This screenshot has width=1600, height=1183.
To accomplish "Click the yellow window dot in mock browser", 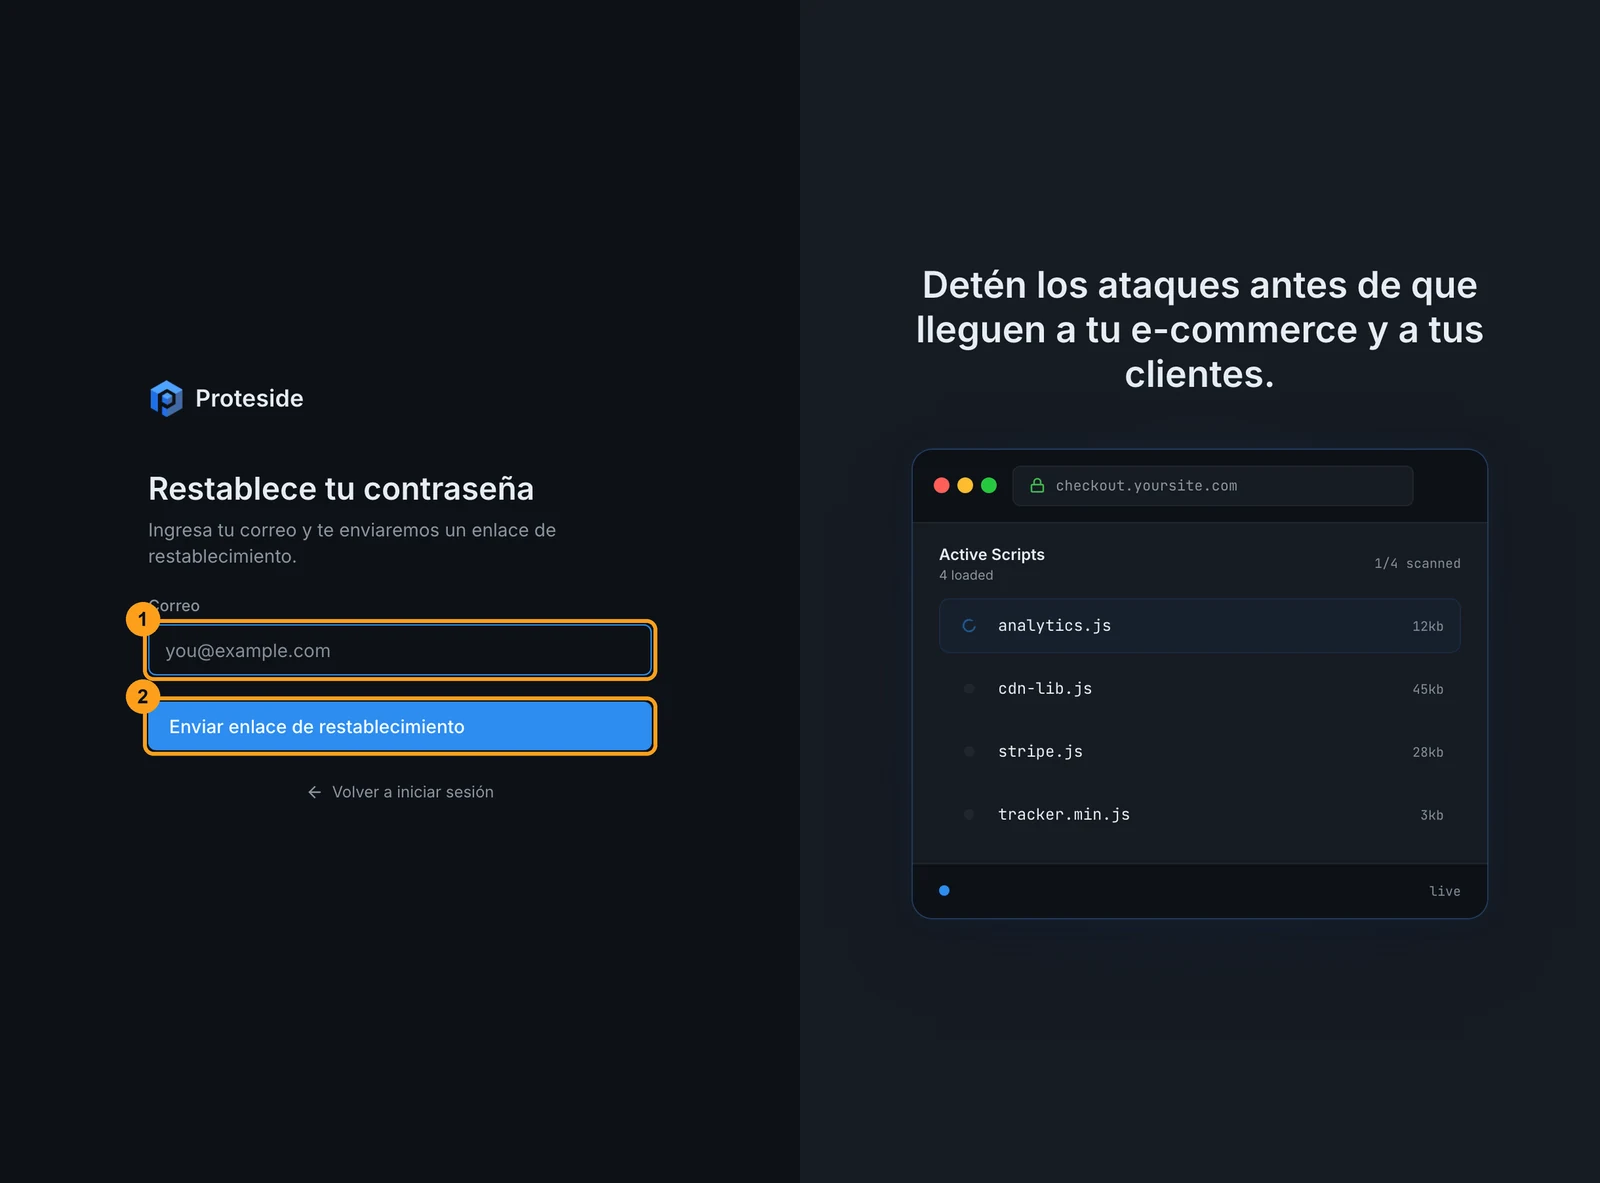I will [x=965, y=485].
